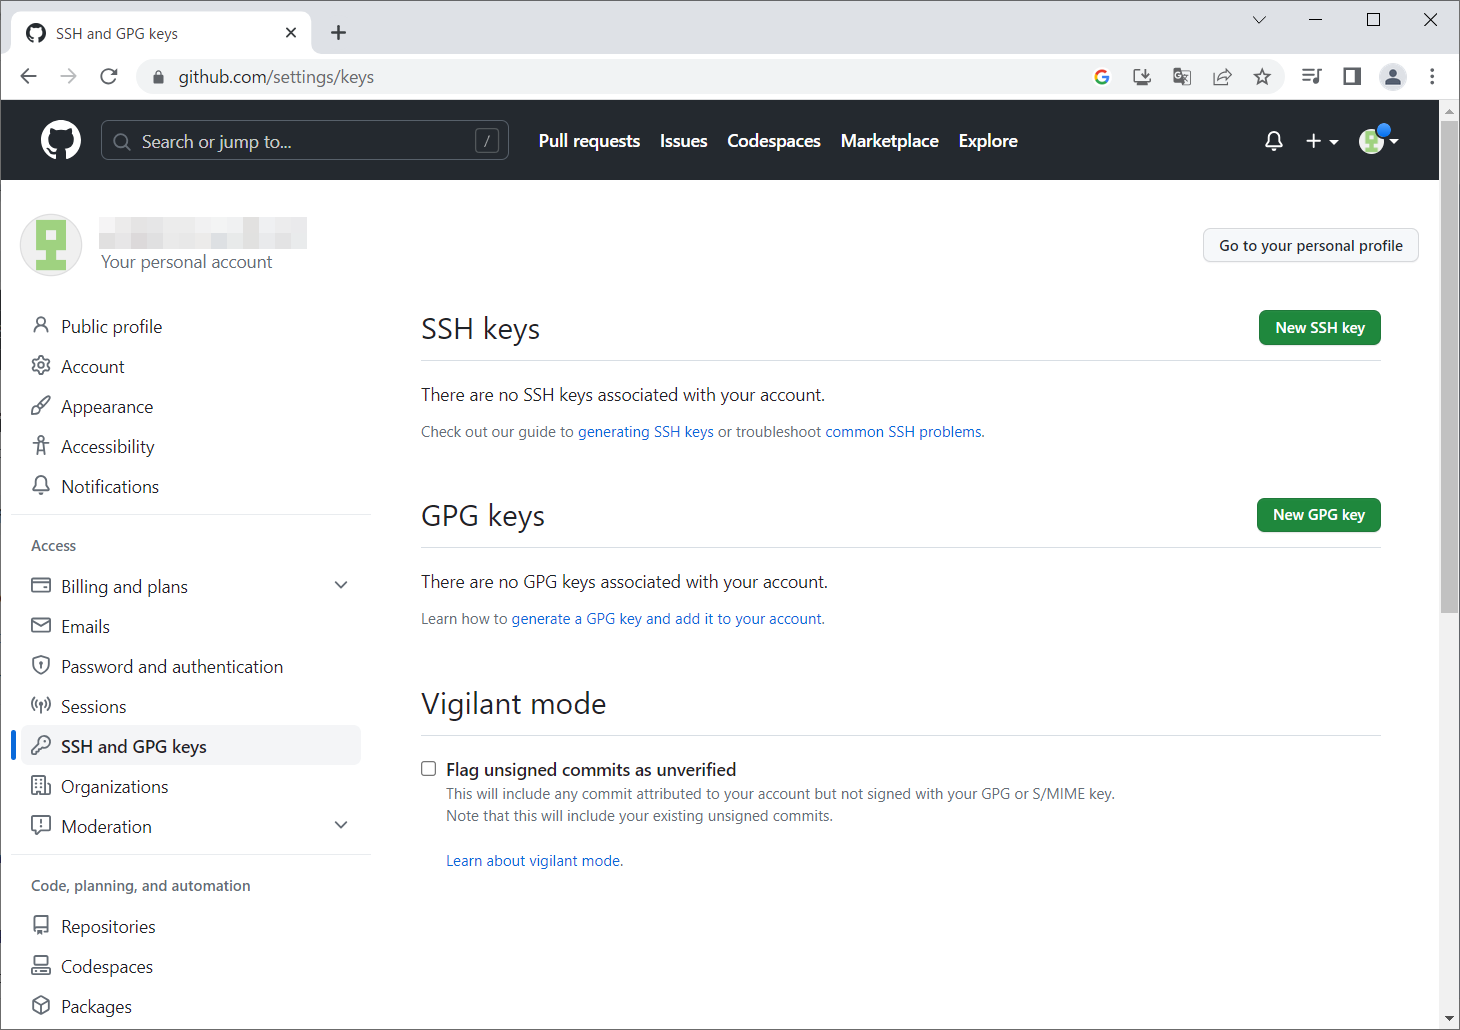Enable Flag unsigned commits as unverified
The height and width of the screenshot is (1030, 1460).
(x=429, y=769)
